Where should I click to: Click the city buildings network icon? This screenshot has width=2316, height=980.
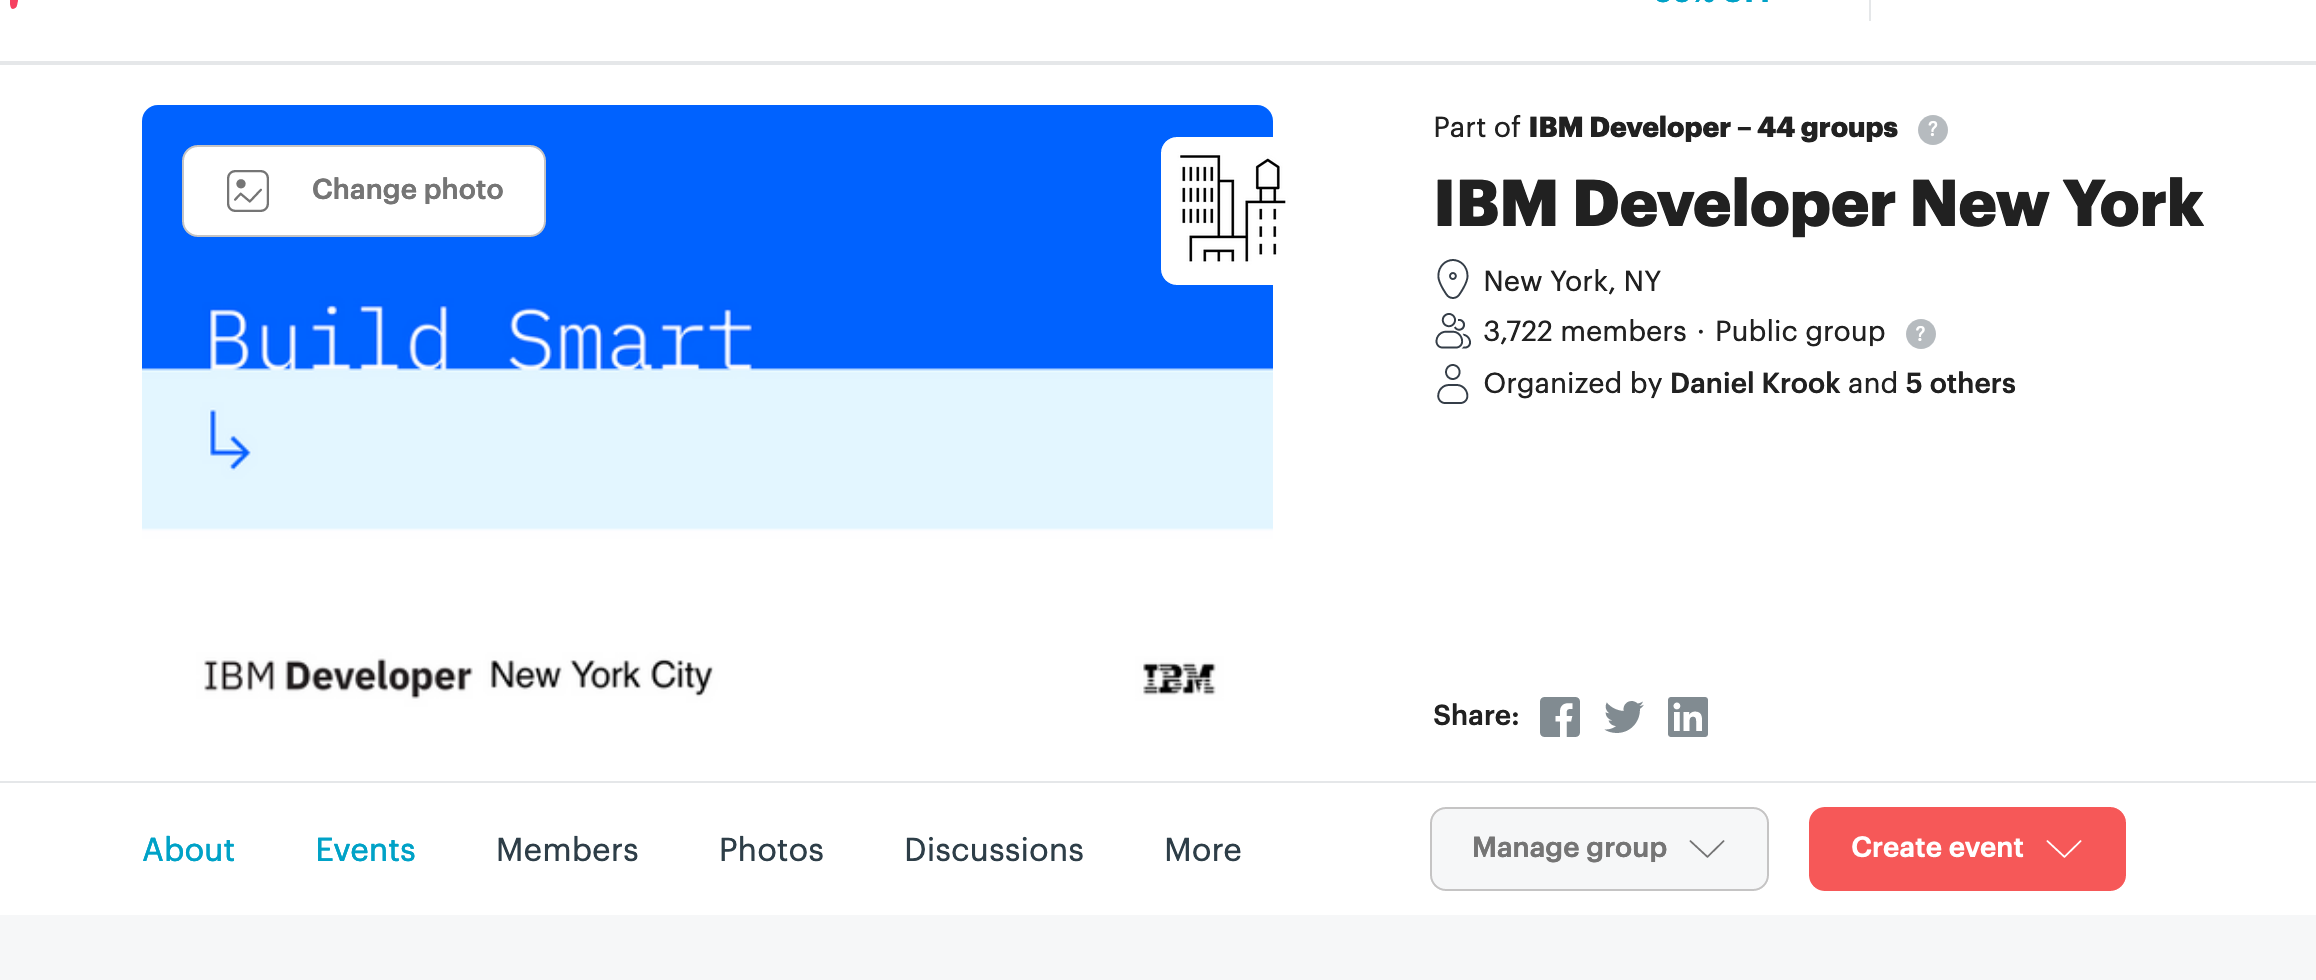point(1225,210)
